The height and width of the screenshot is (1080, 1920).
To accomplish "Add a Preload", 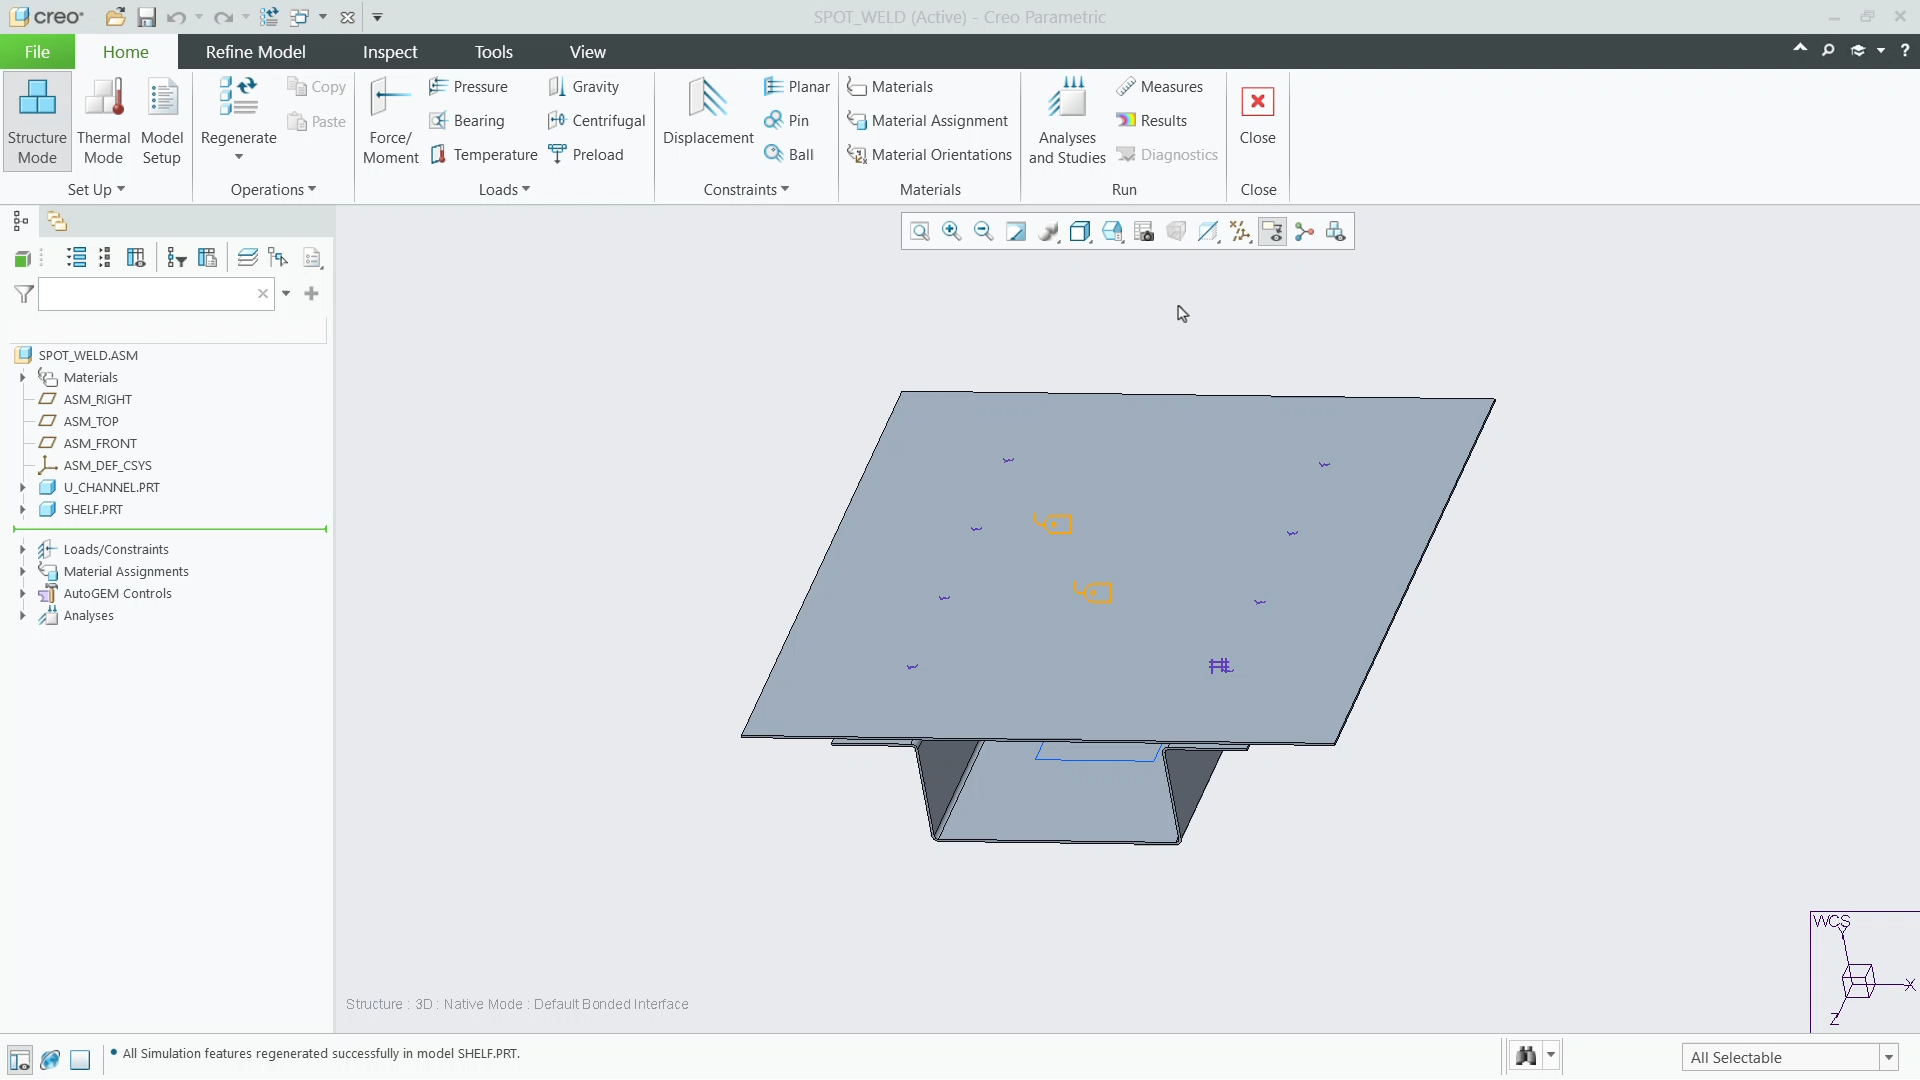I will point(586,155).
